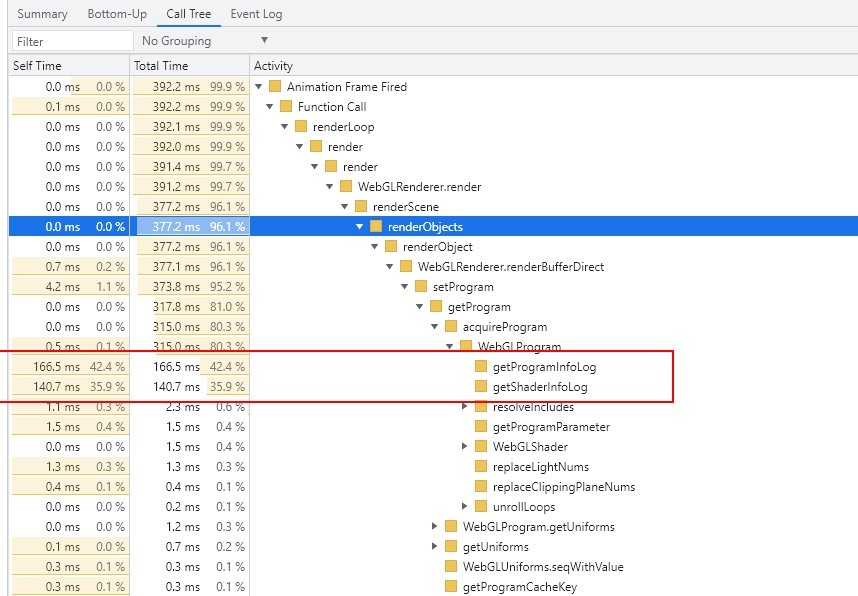858x596 pixels.
Task: Sort by Self Time column header
Action: 37,66
